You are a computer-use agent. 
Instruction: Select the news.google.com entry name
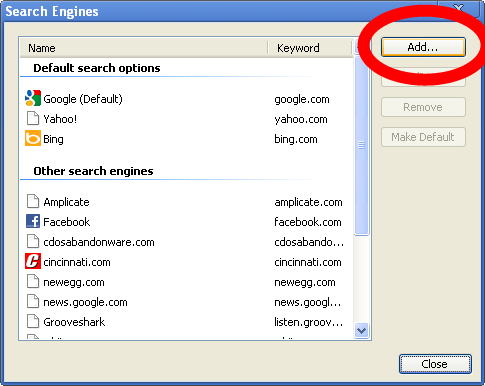click(85, 303)
